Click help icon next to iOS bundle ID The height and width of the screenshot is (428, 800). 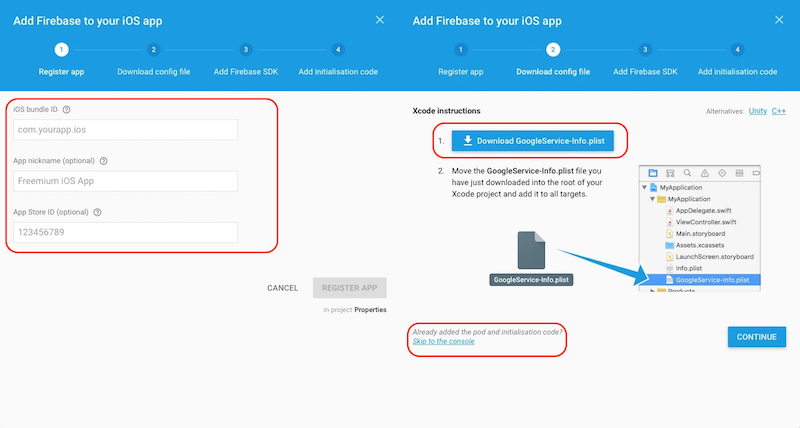[x=66, y=109]
